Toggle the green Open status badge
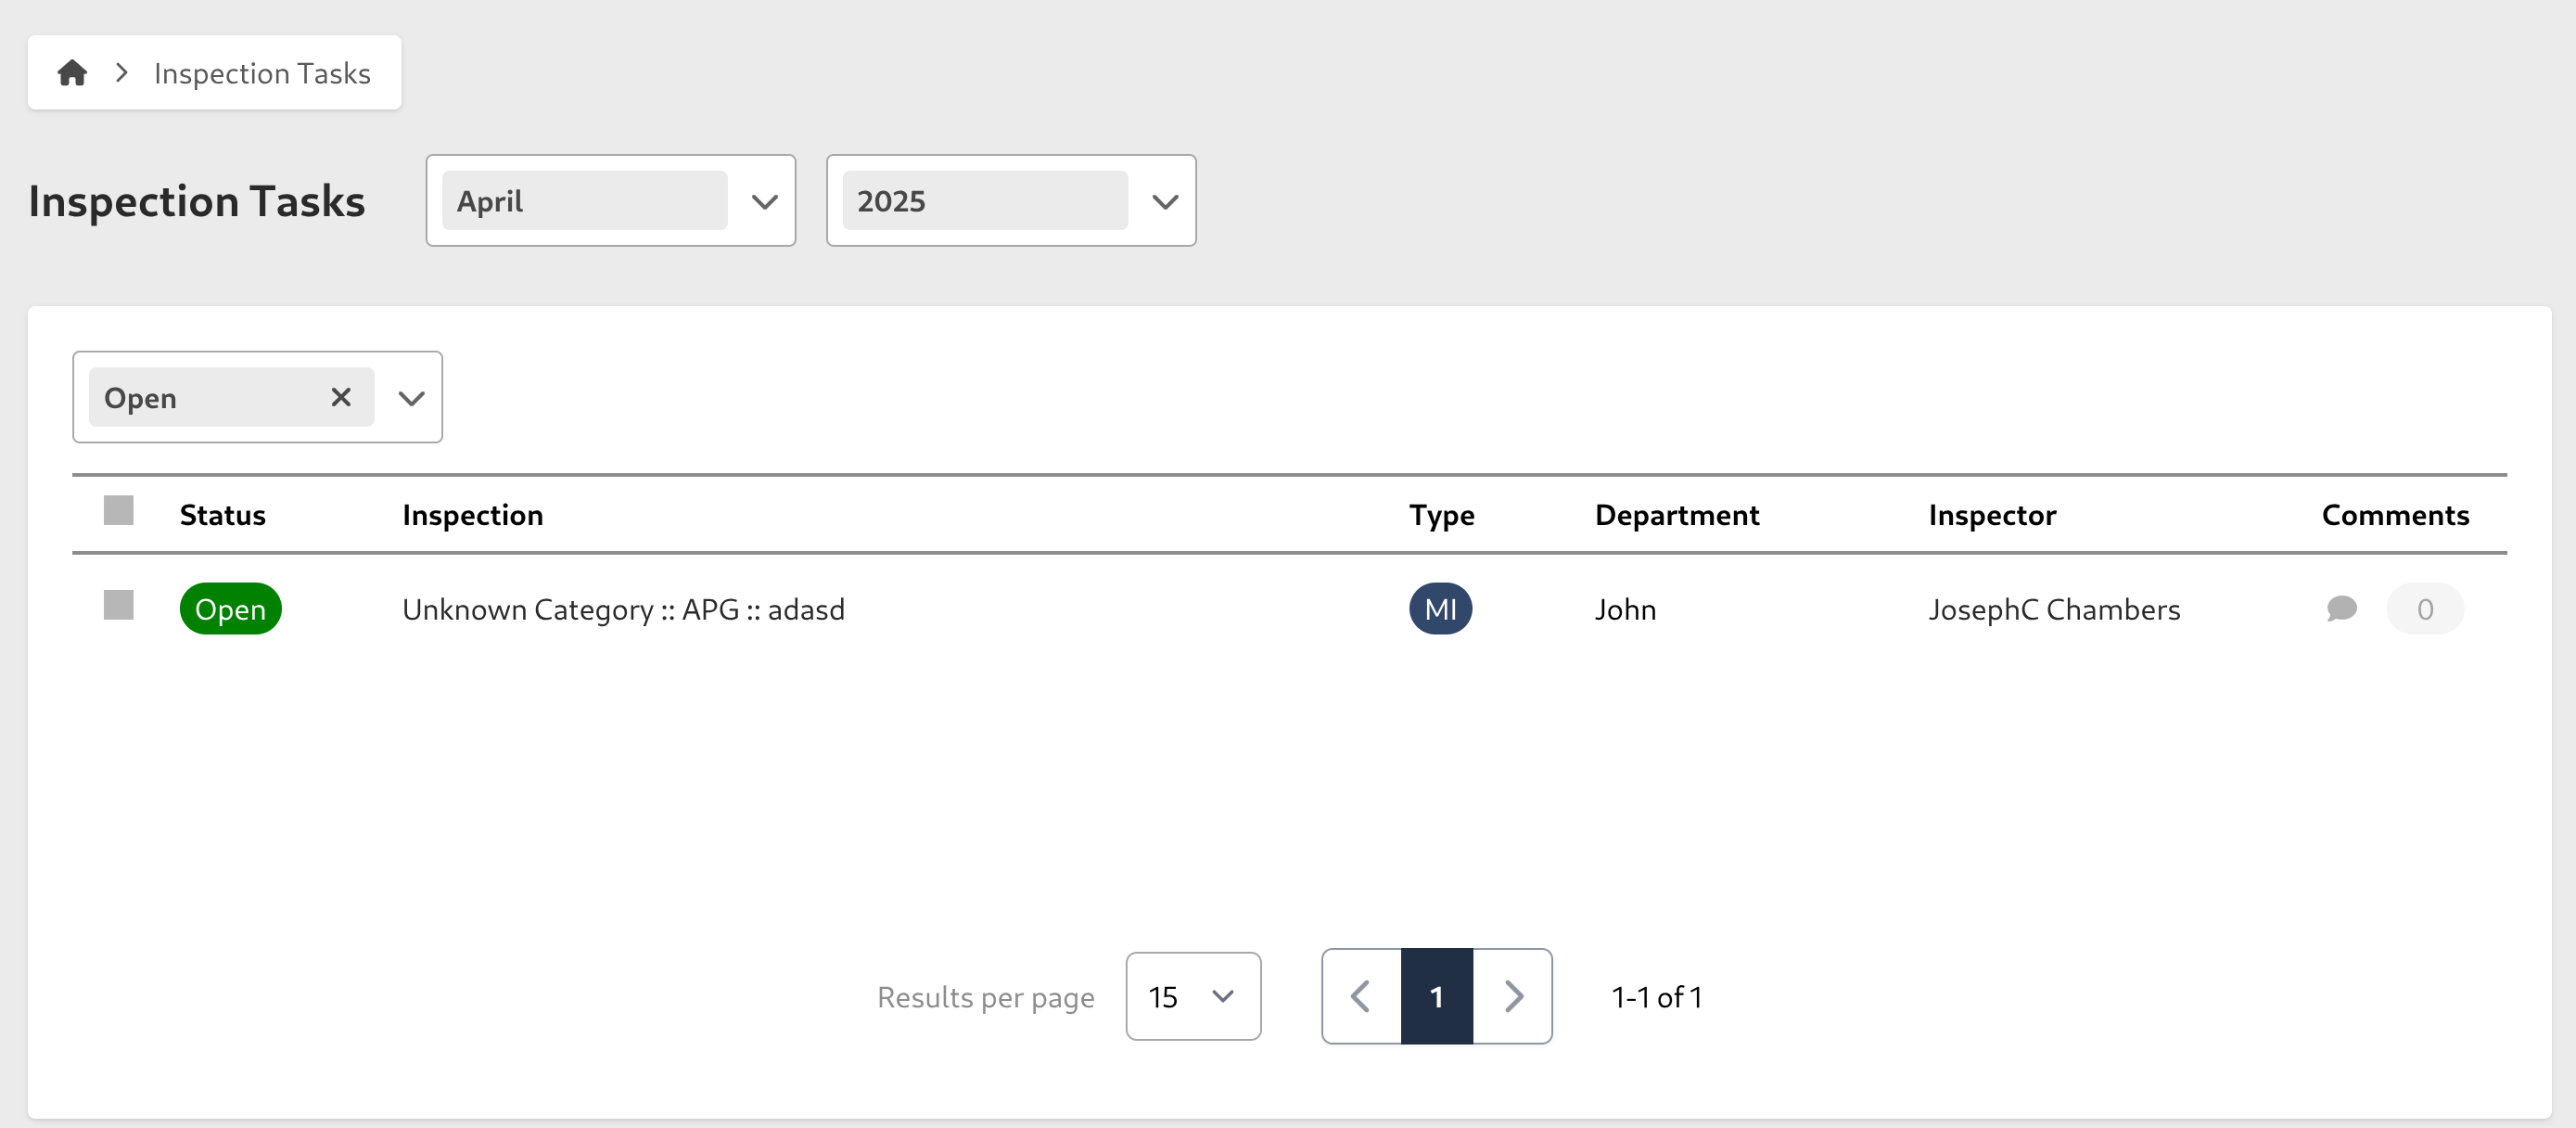This screenshot has height=1128, width=2576. (x=230, y=608)
